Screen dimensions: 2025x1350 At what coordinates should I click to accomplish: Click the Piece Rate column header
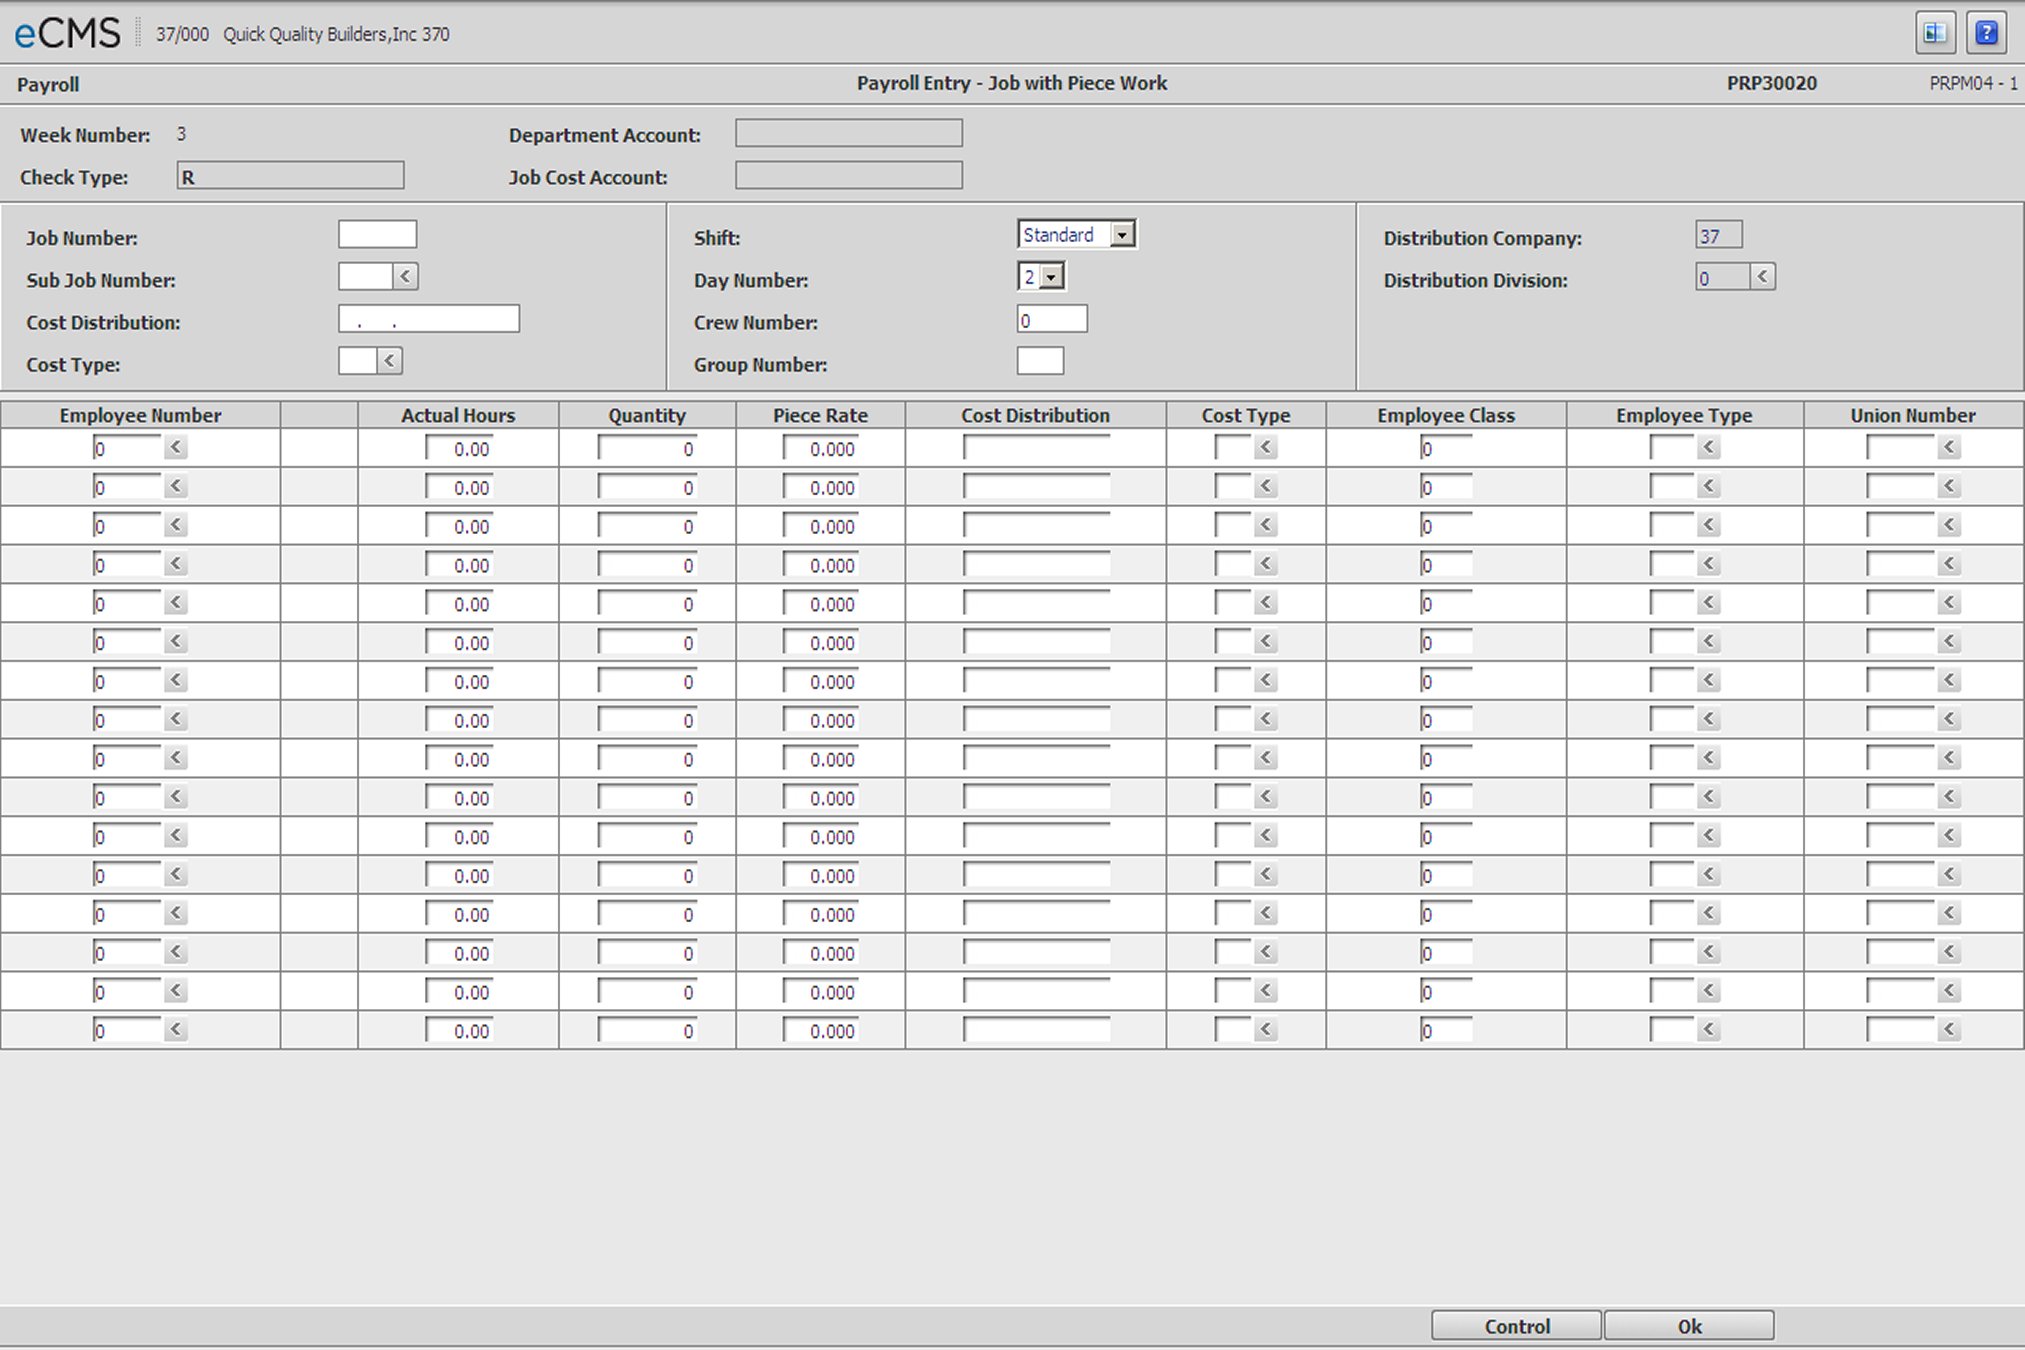820,415
